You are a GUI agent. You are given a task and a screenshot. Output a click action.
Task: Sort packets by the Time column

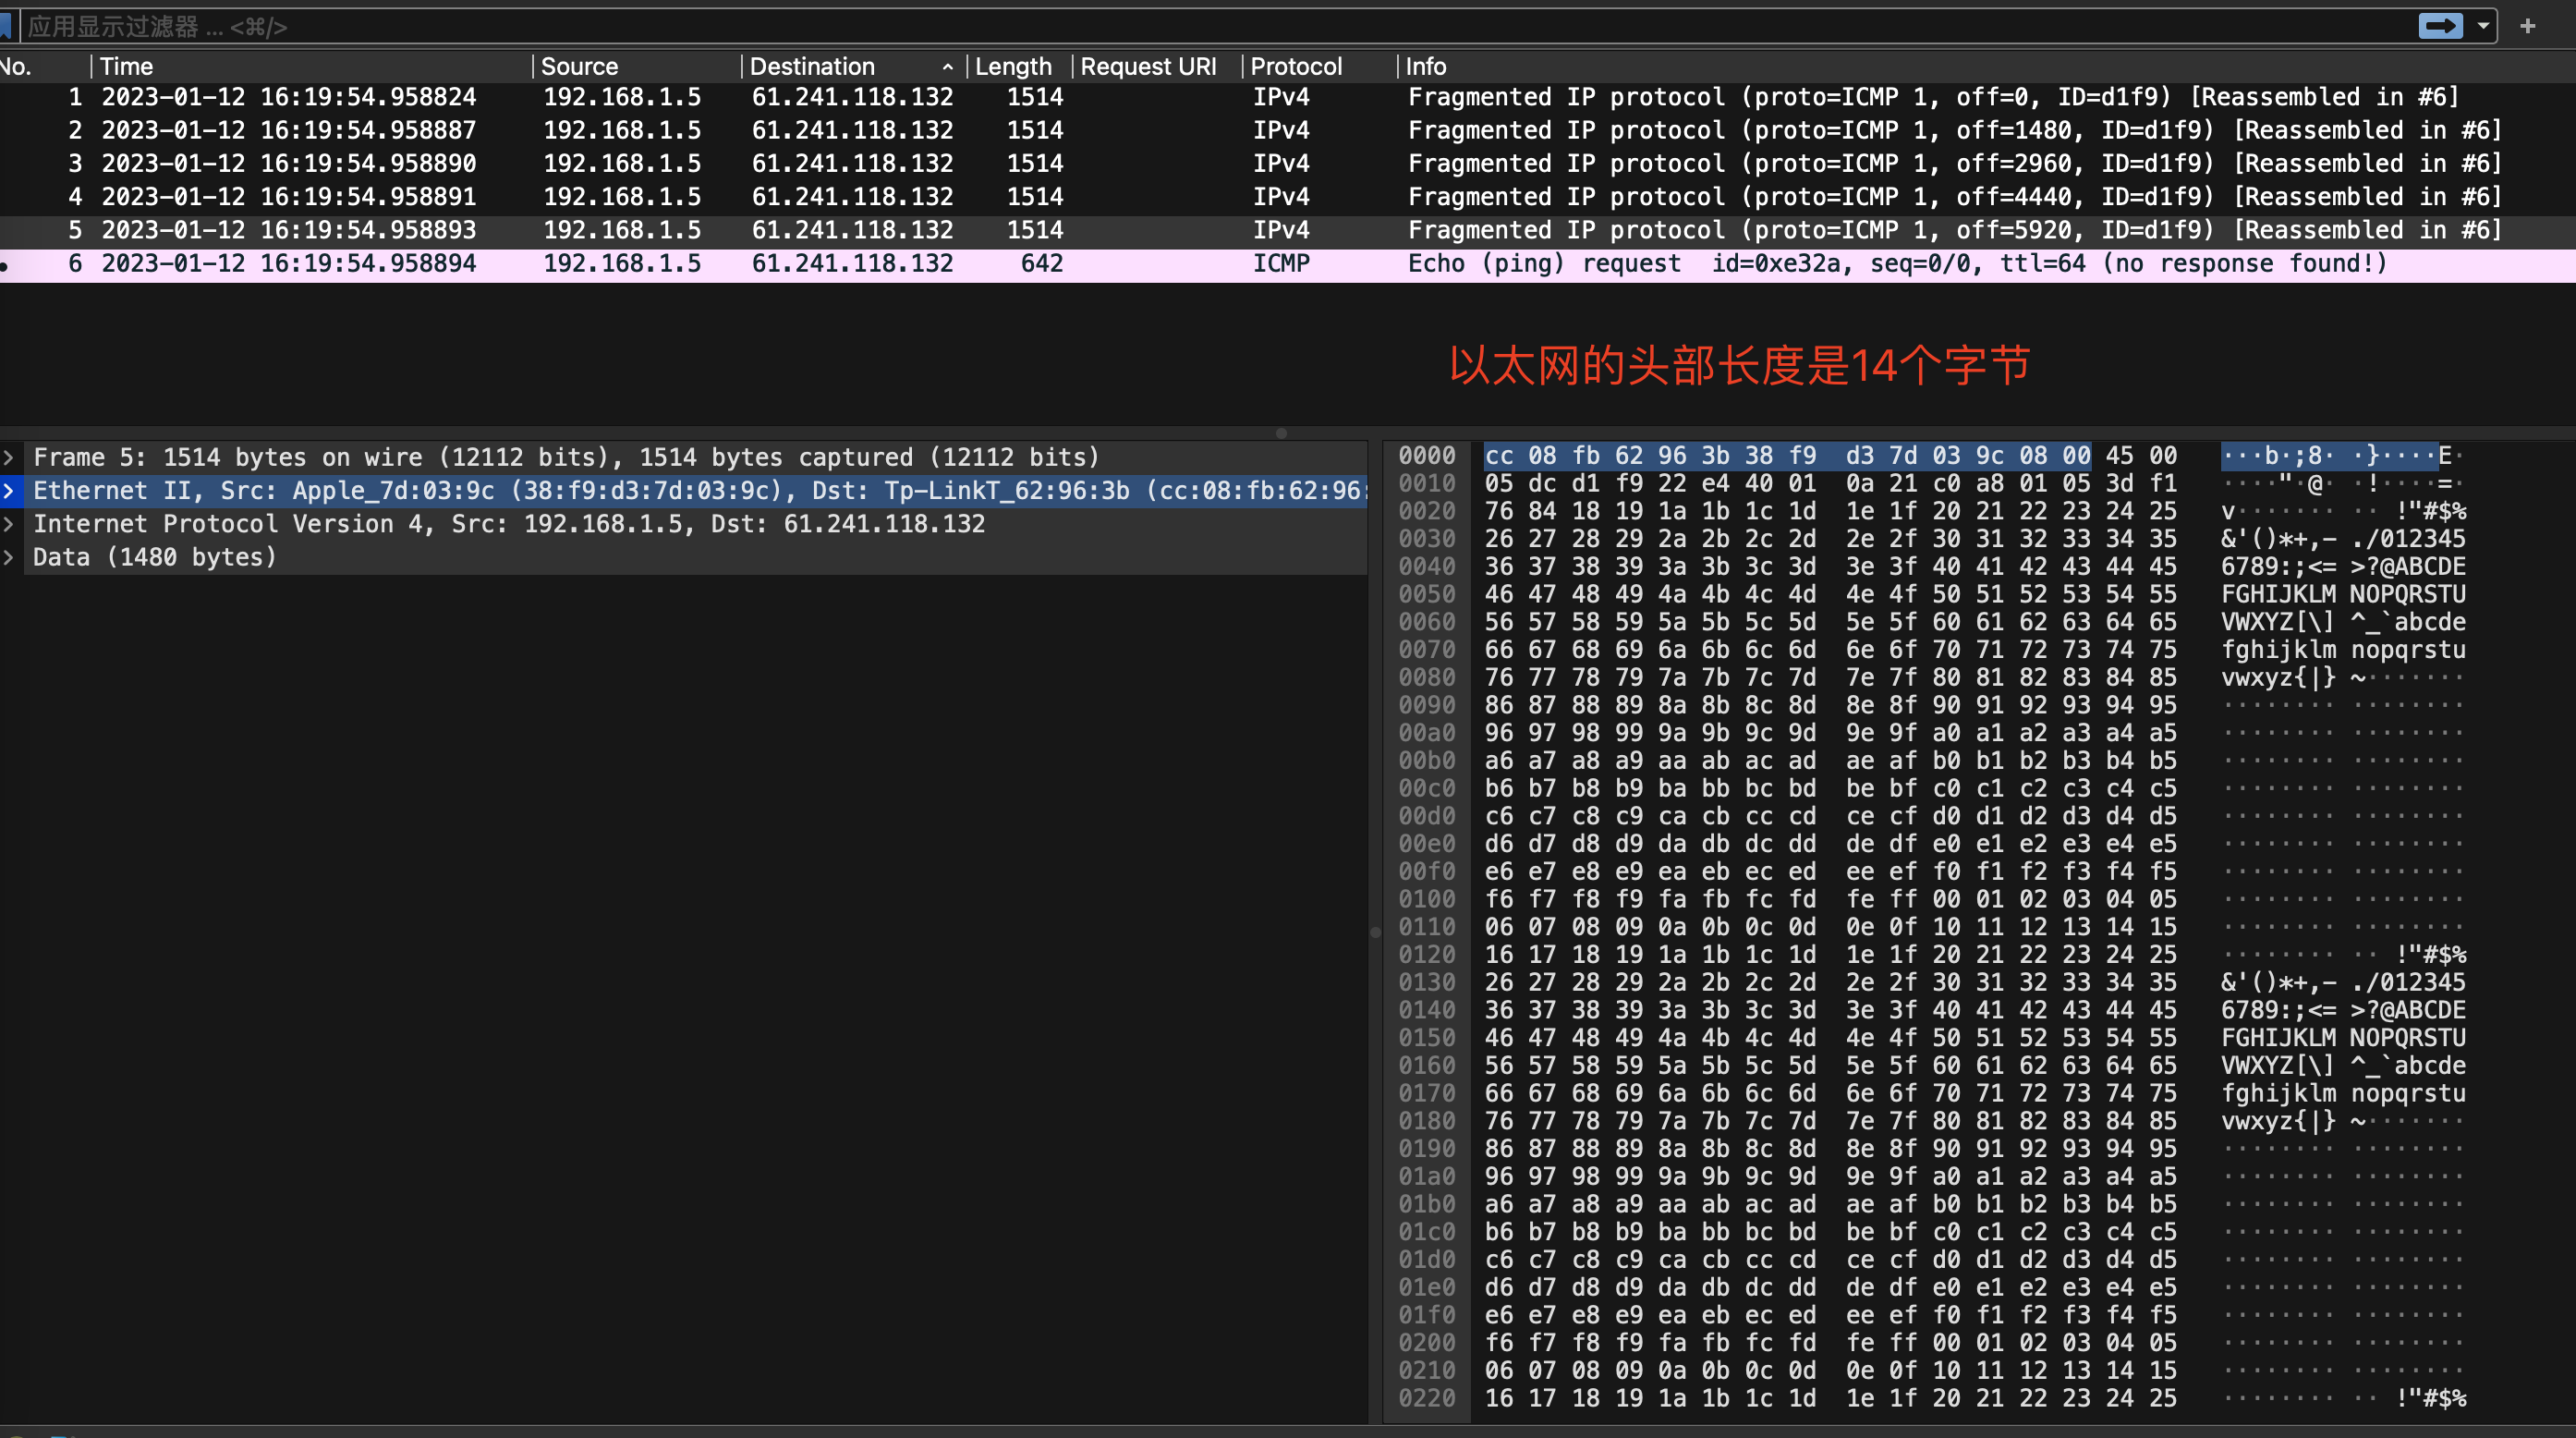(310, 66)
